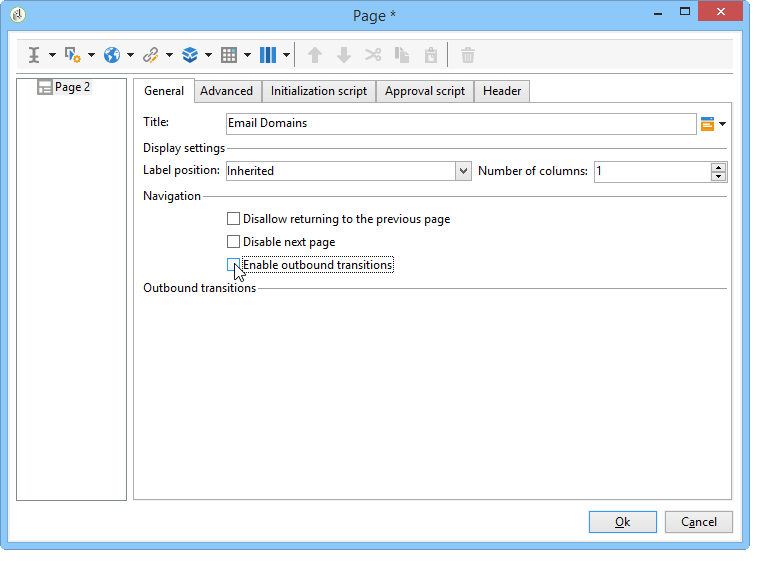The width and height of the screenshot is (757, 561).
Task: Open the table icon's dropdown arrow
Action: pyautogui.click(x=247, y=55)
